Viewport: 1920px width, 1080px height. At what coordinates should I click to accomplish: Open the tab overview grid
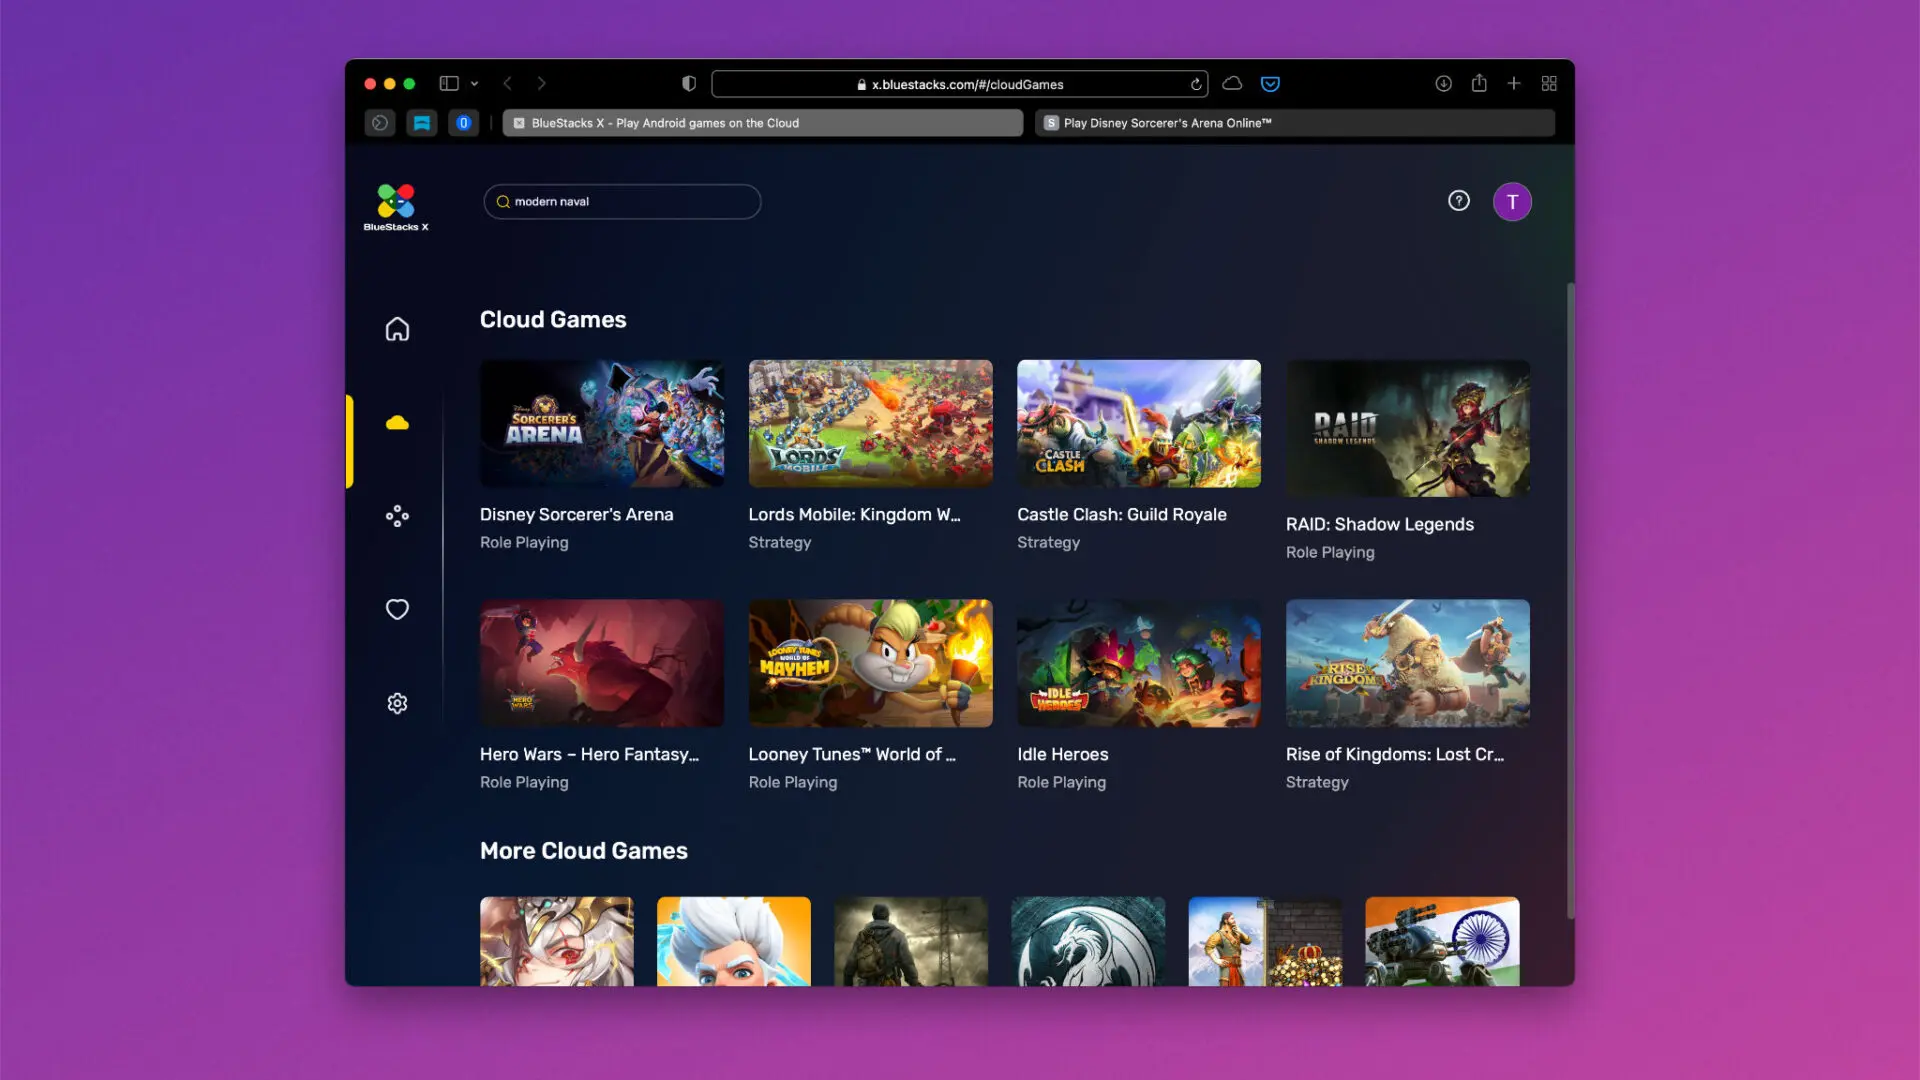[1549, 83]
